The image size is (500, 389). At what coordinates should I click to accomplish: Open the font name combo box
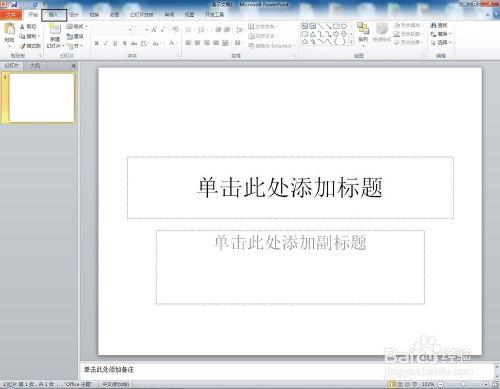pos(113,30)
